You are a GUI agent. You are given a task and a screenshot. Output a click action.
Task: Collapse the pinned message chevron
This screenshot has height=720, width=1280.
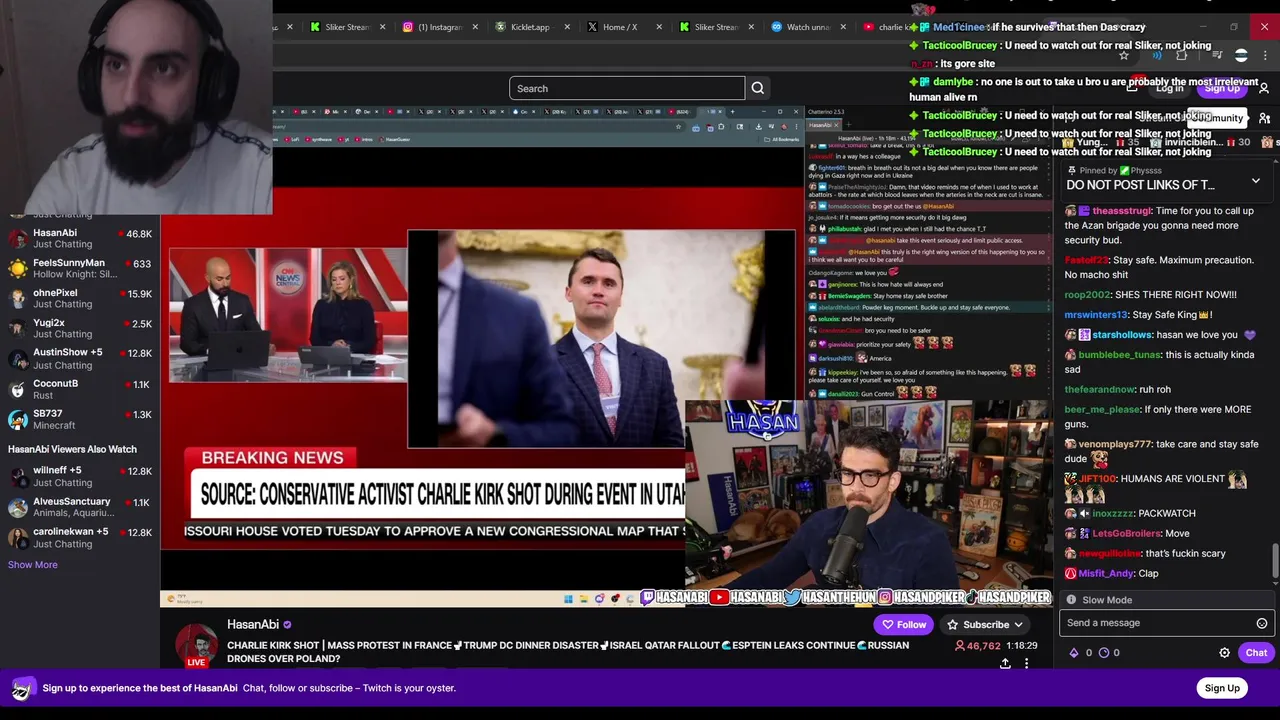[1256, 181]
